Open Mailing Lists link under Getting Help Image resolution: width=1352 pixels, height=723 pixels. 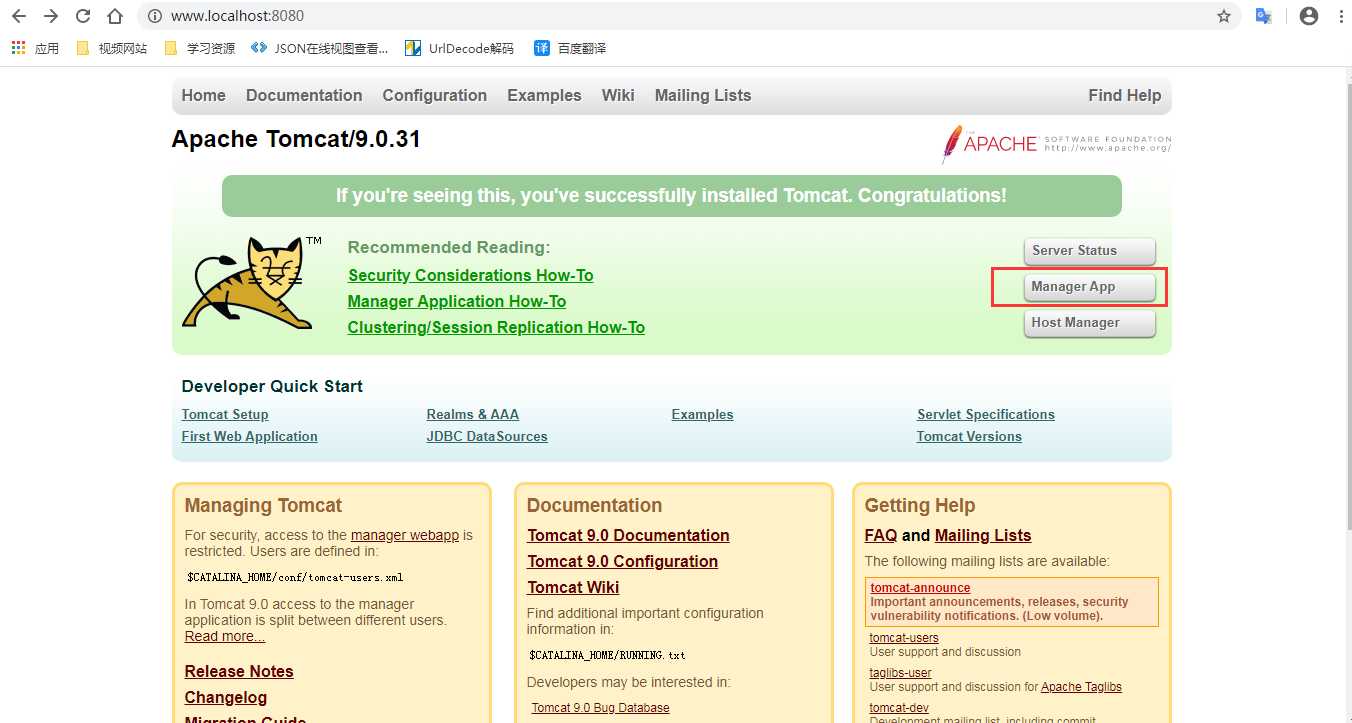tap(983, 535)
